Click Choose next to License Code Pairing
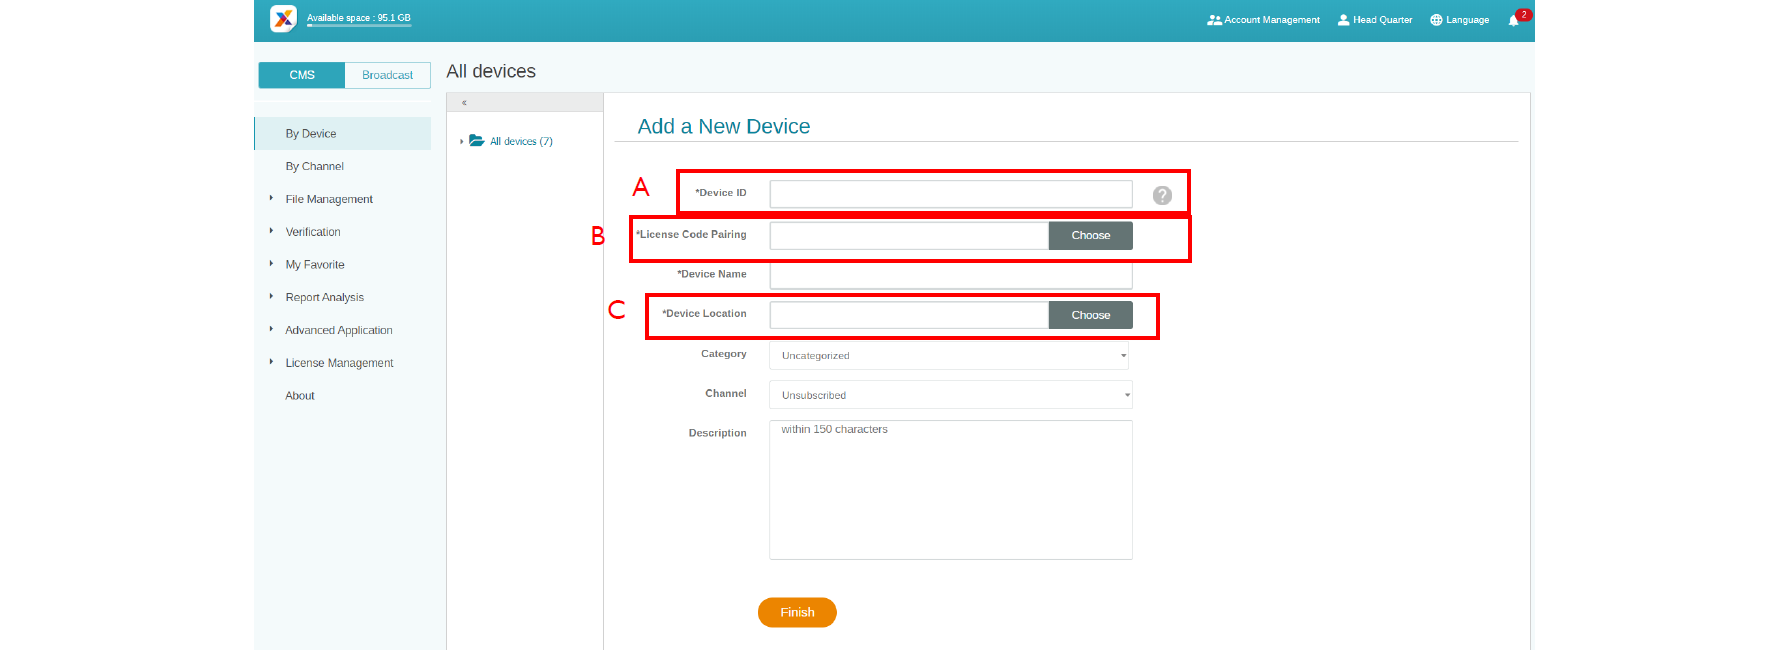 click(x=1090, y=235)
